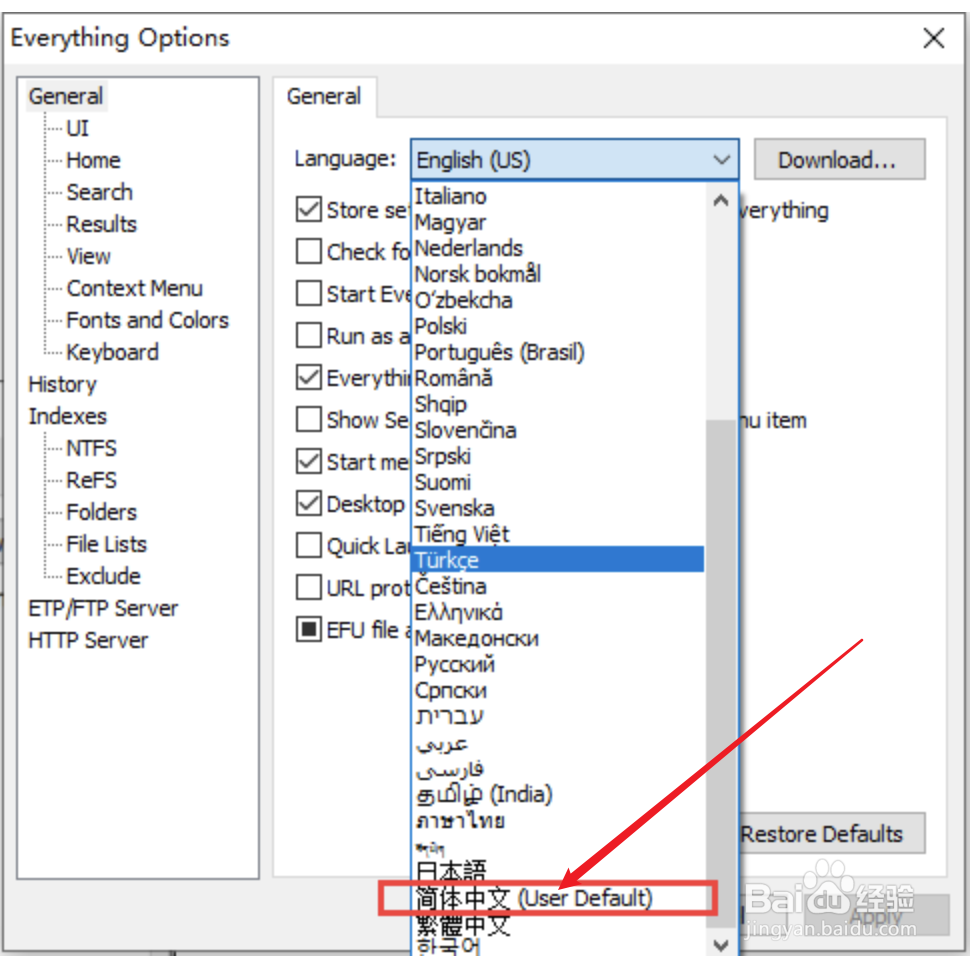
Task: Open the View options page
Action: [x=88, y=256]
